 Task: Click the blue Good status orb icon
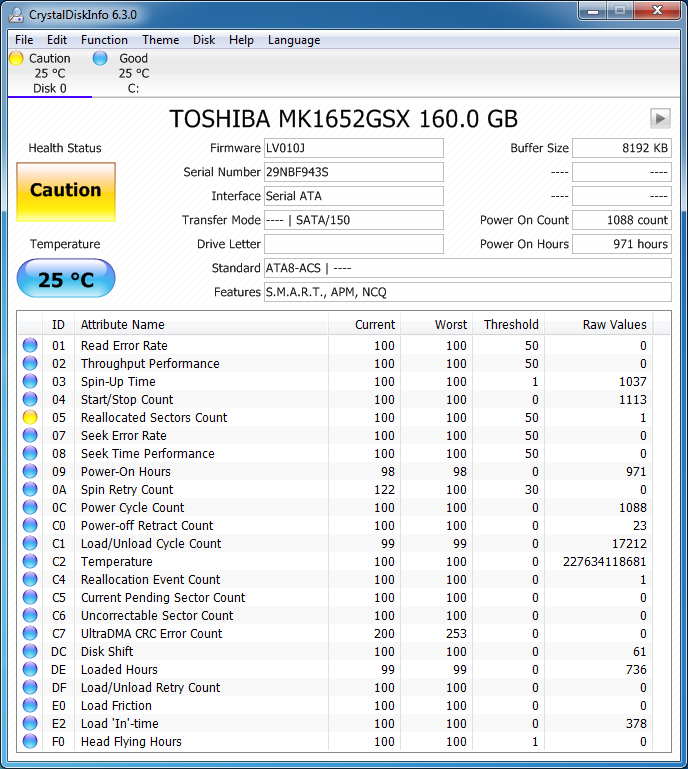pos(100,58)
